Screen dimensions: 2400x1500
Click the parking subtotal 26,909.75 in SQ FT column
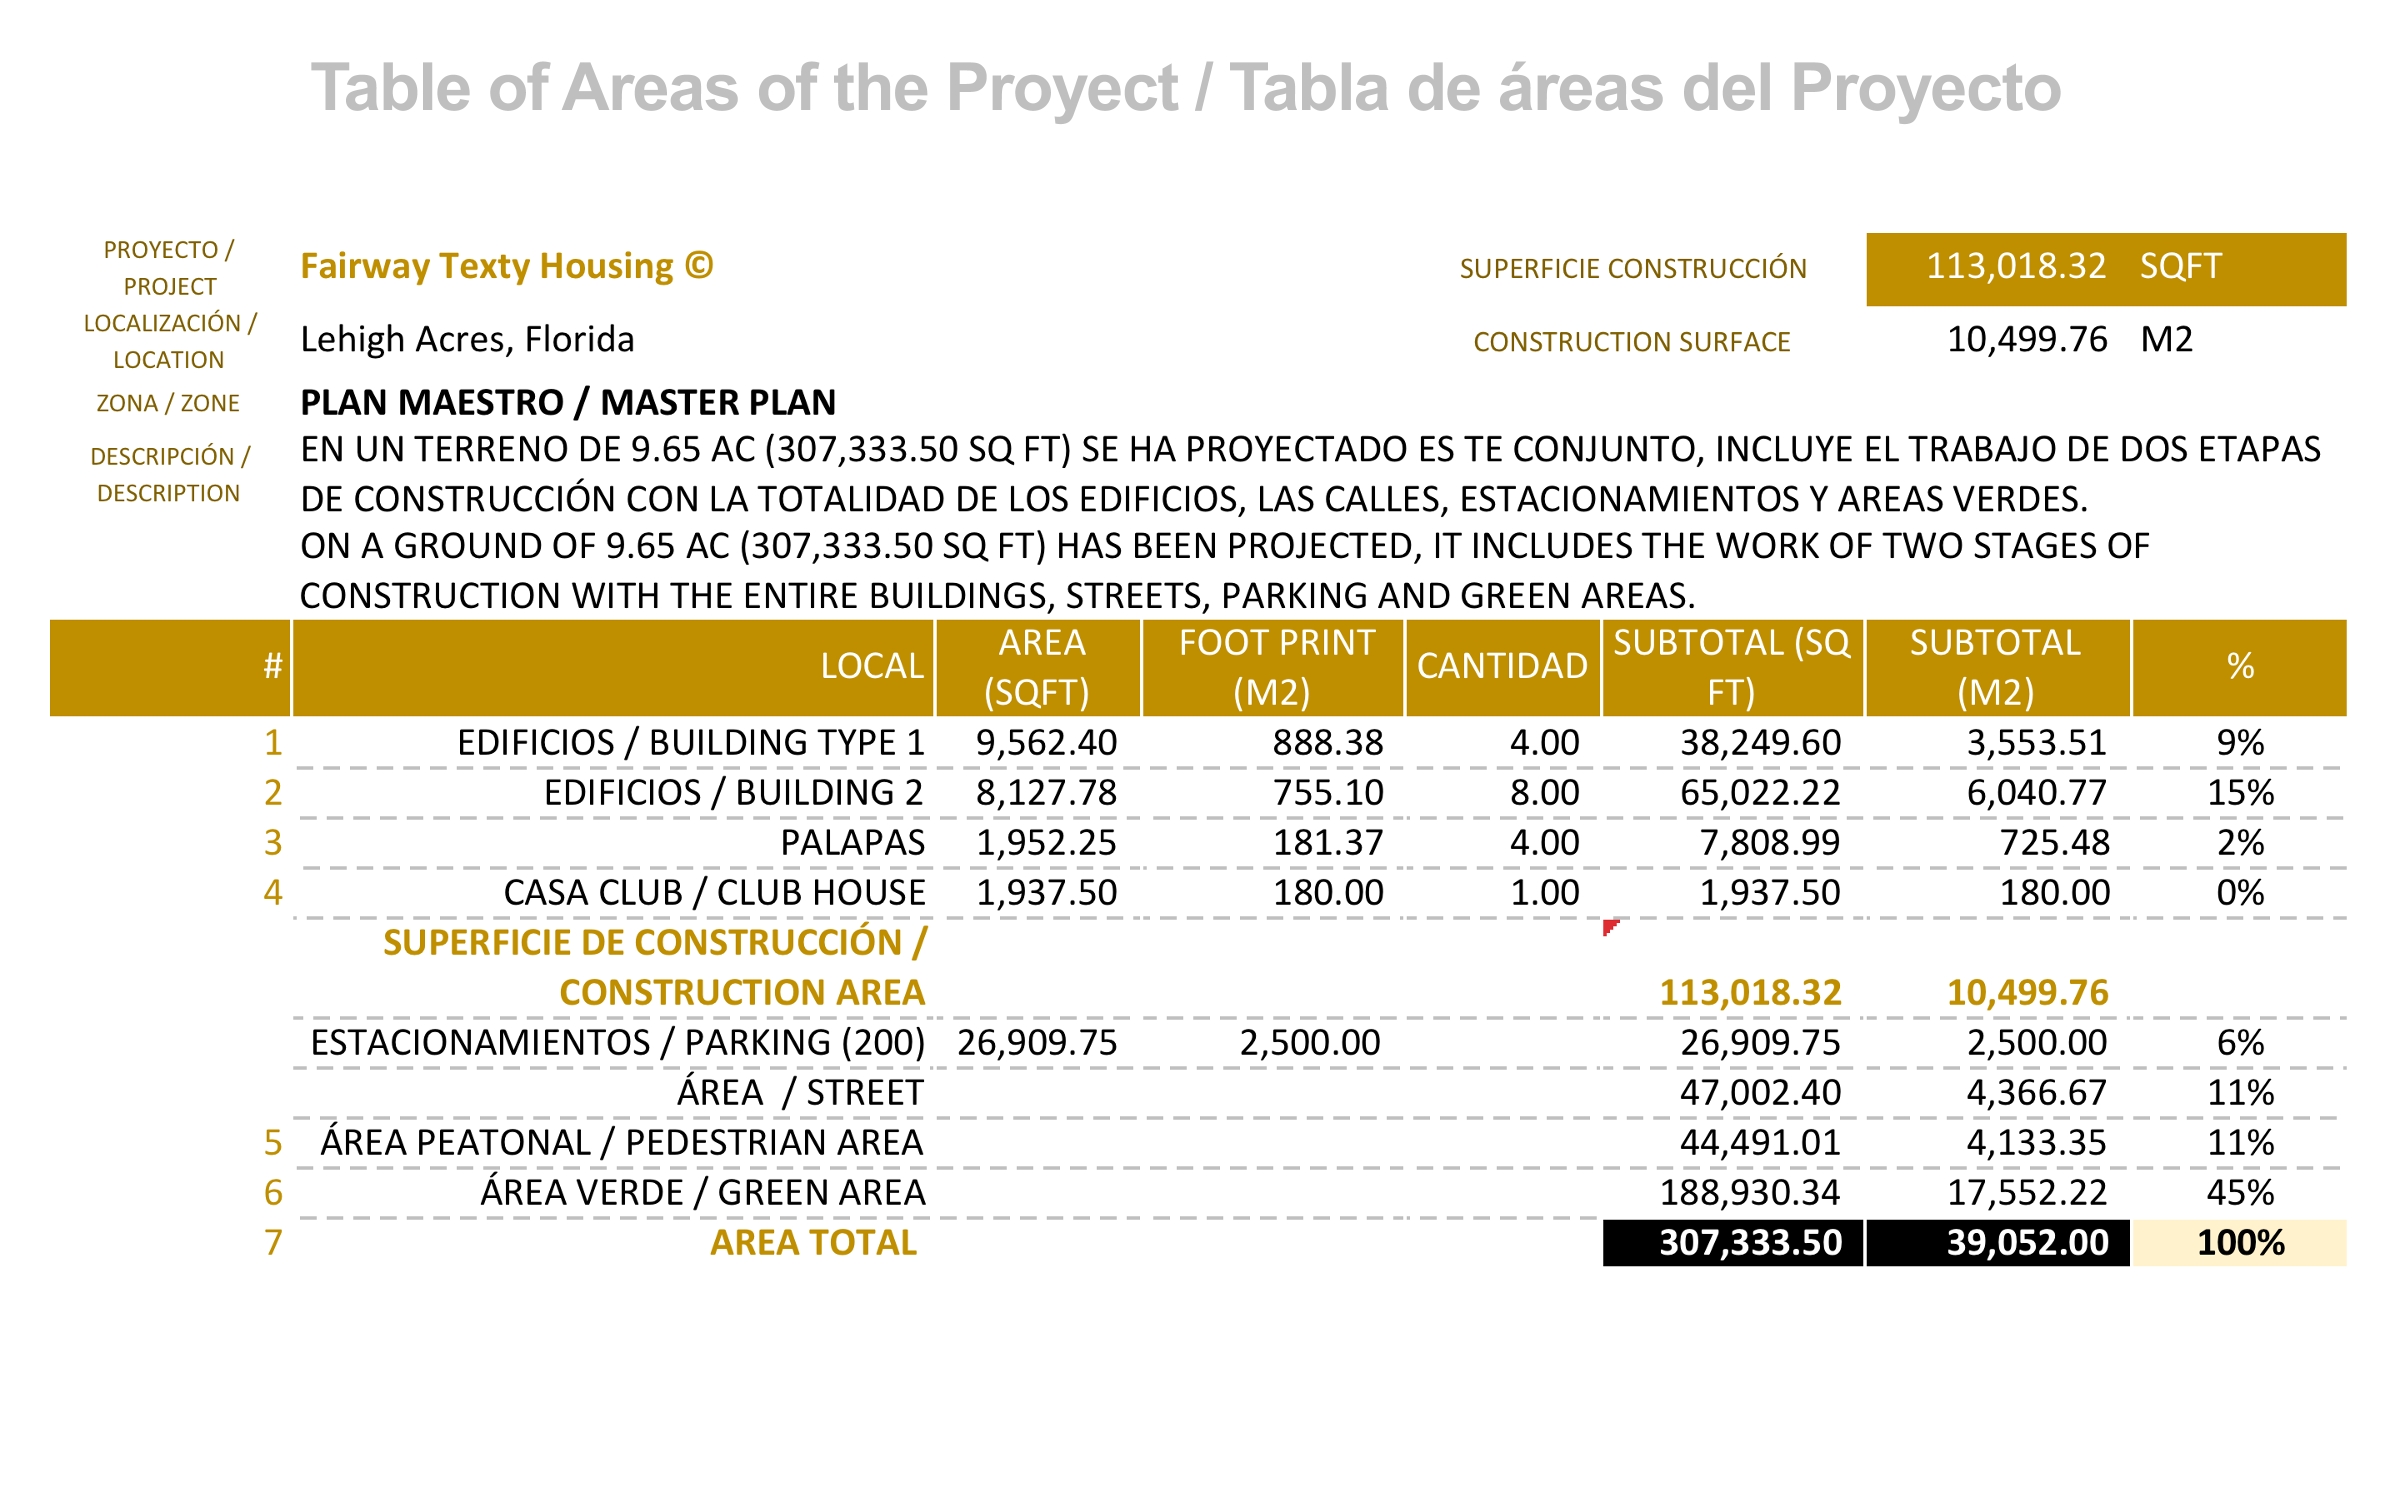click(1759, 1043)
